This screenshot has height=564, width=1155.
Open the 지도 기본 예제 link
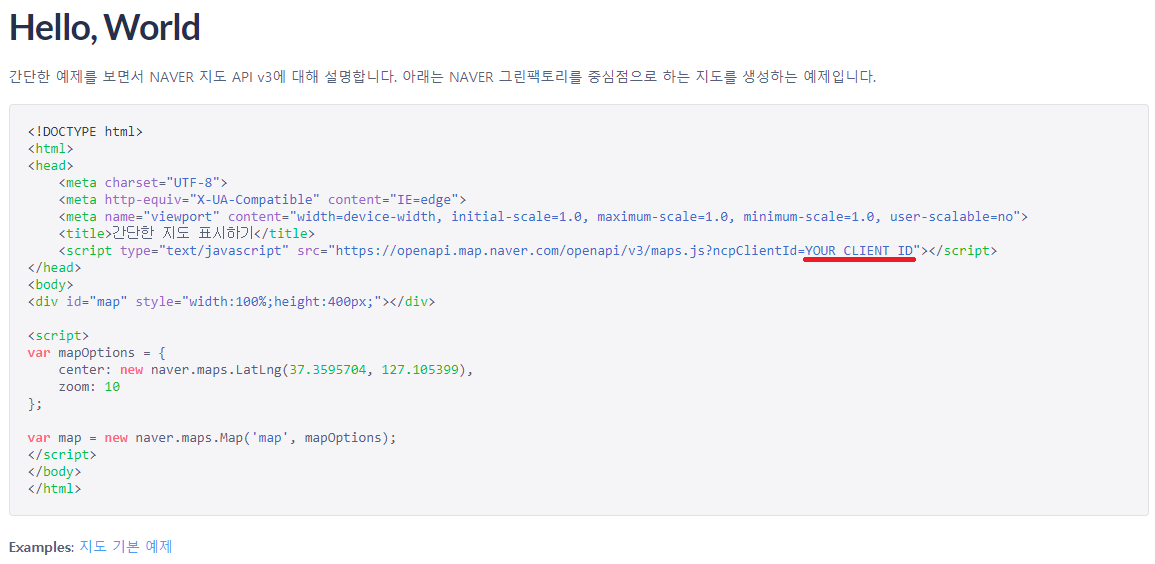(x=125, y=546)
